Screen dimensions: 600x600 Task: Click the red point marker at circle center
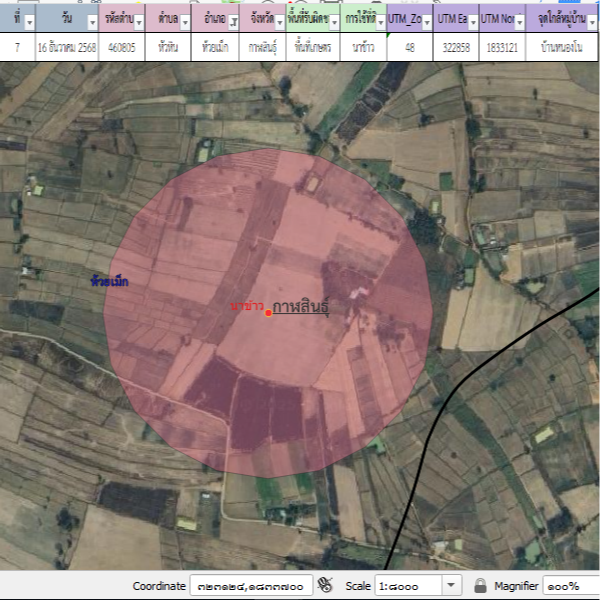269,314
